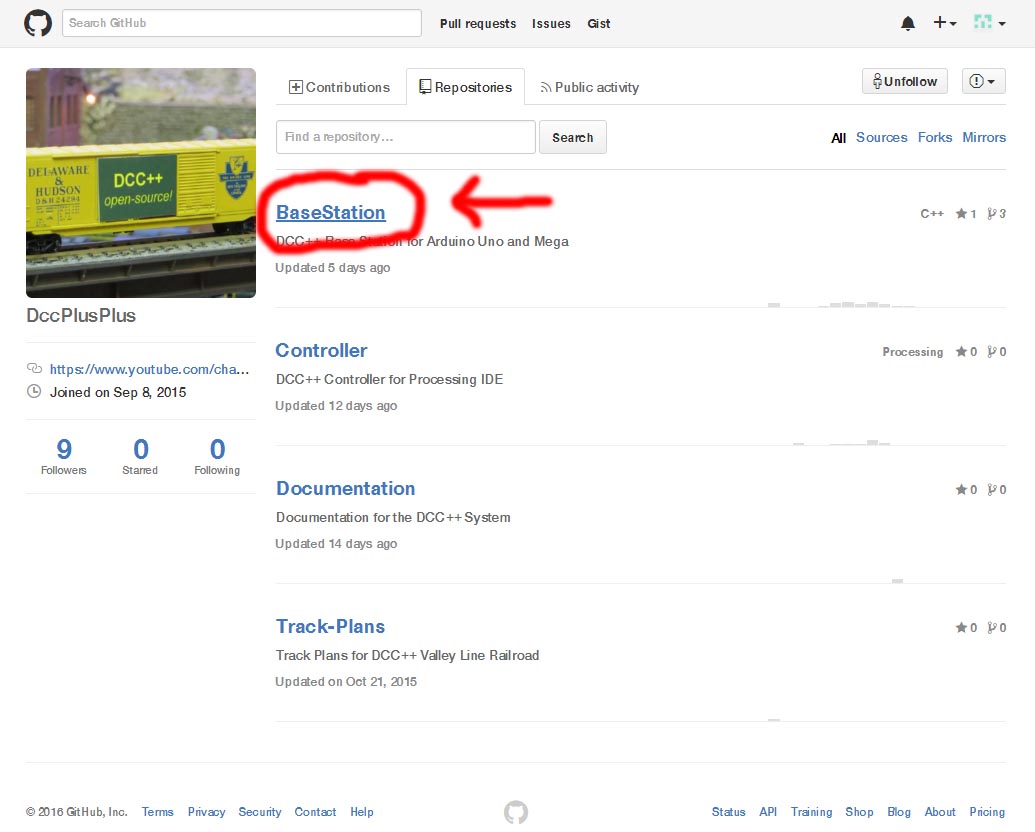This screenshot has height=832, width=1035.
Task: Open Pull requests in top navigation
Action: (478, 24)
